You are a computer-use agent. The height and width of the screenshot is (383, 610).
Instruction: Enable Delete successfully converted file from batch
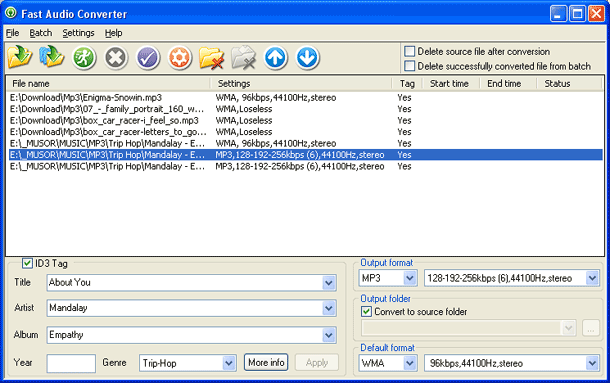(x=409, y=66)
